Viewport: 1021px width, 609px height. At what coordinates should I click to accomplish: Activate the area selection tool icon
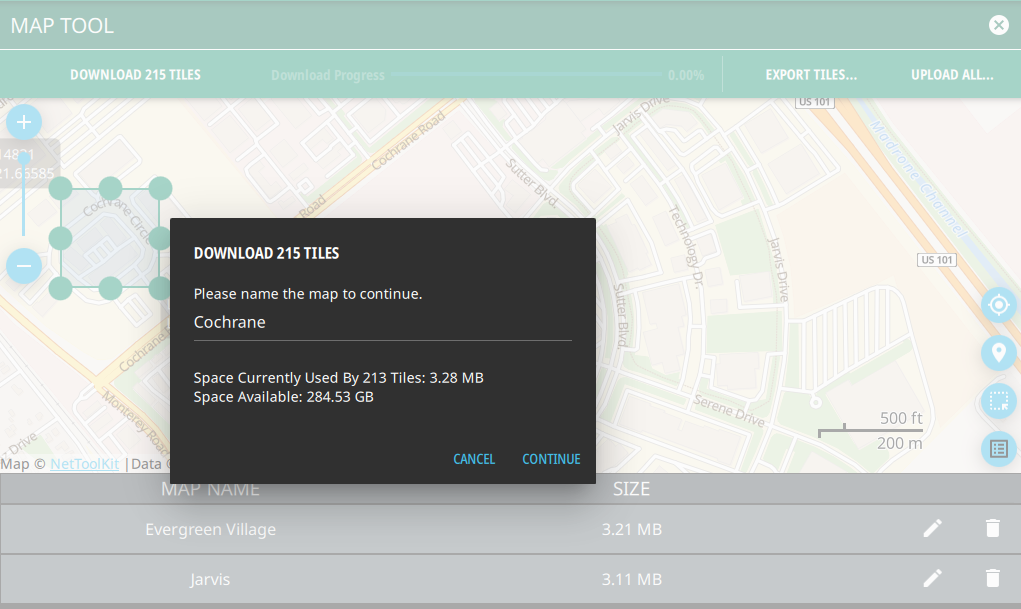coord(998,401)
